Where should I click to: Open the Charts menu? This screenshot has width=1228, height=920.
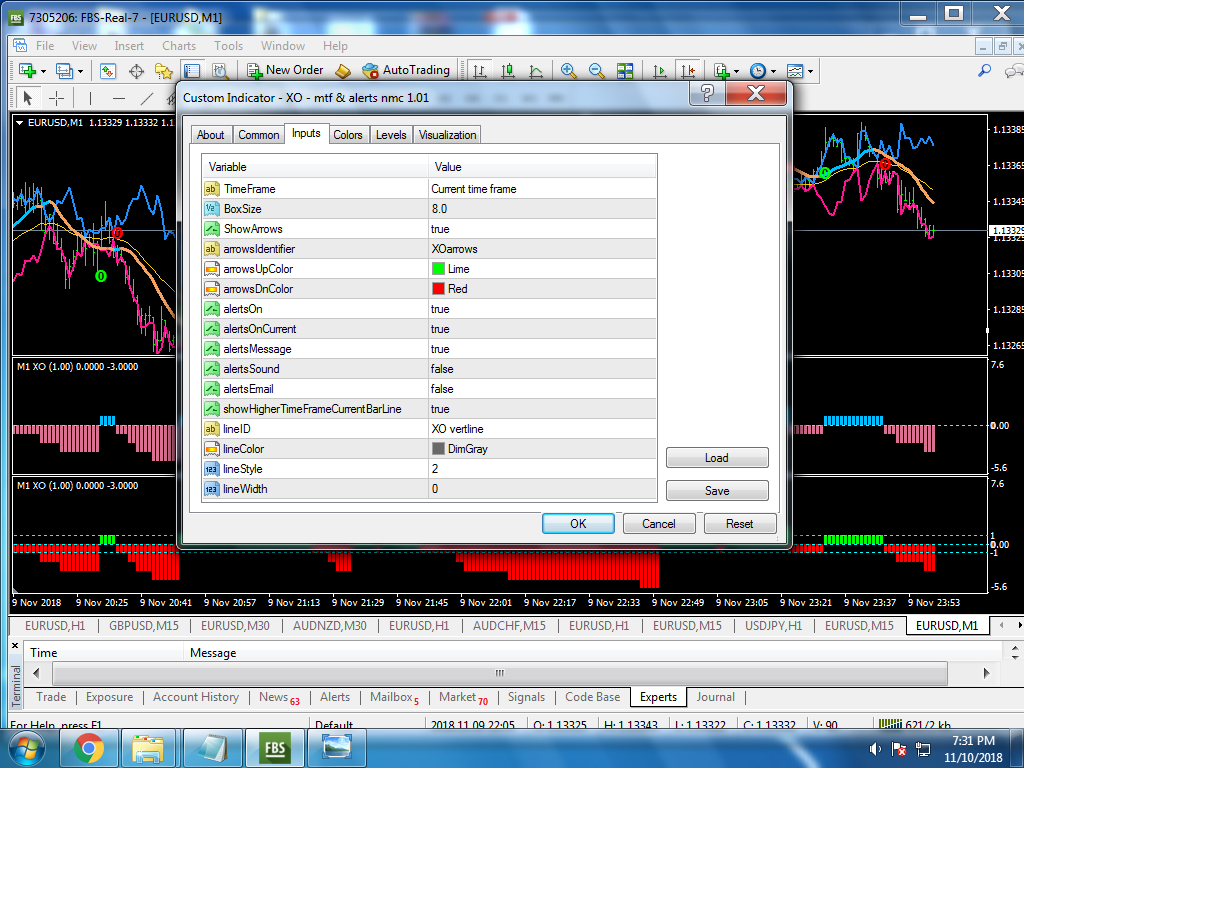click(x=179, y=46)
